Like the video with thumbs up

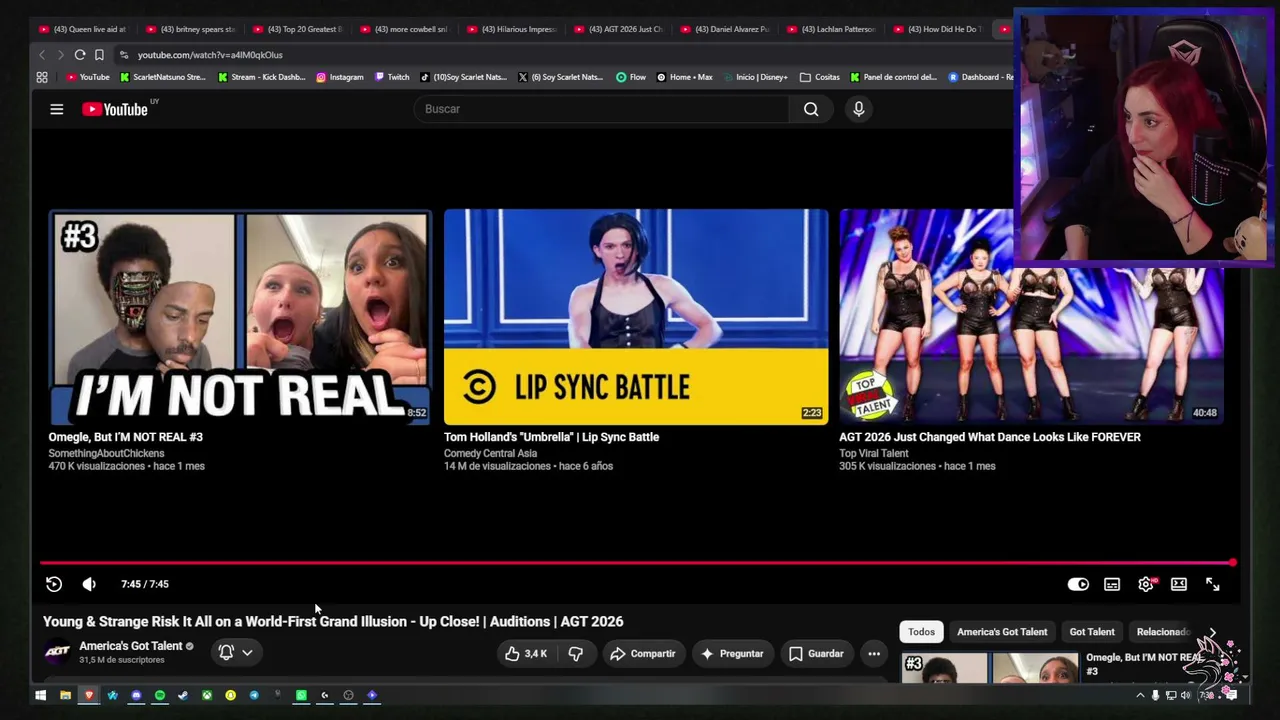pos(526,653)
